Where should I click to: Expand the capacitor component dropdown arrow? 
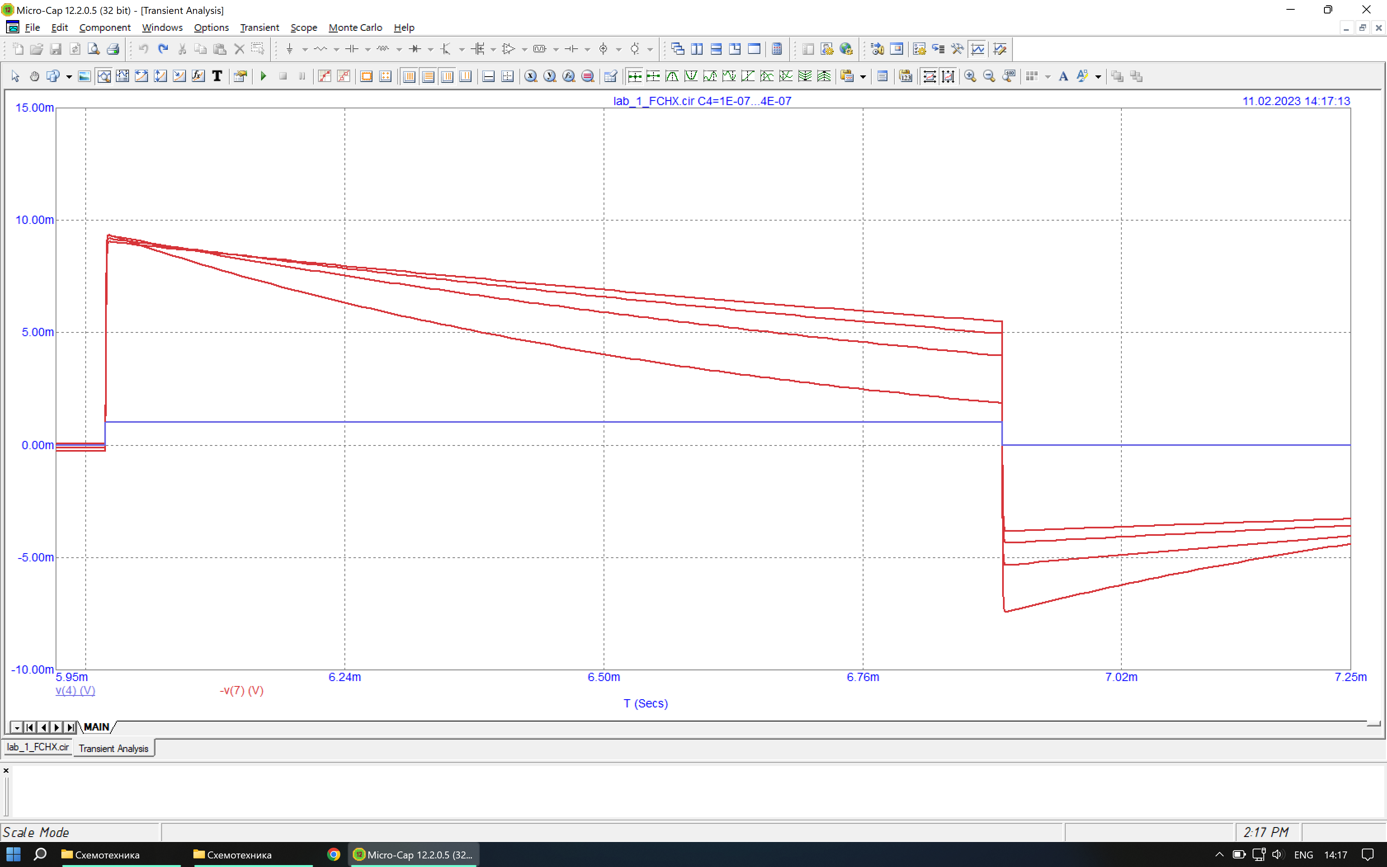coord(368,49)
